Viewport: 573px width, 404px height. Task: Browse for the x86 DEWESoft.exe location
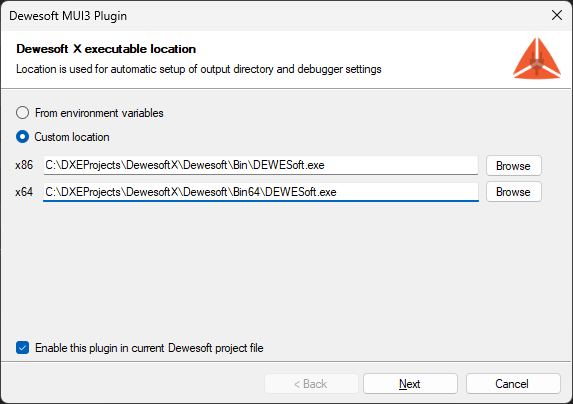(513, 165)
